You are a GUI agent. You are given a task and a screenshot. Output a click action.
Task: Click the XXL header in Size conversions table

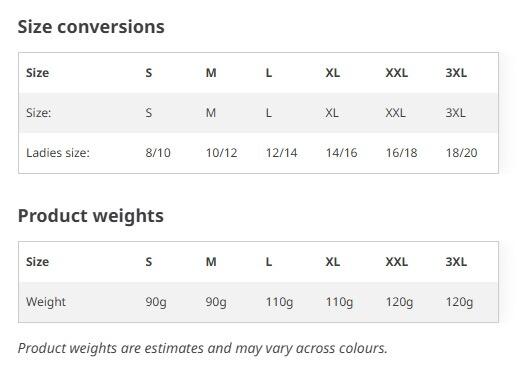coord(397,73)
